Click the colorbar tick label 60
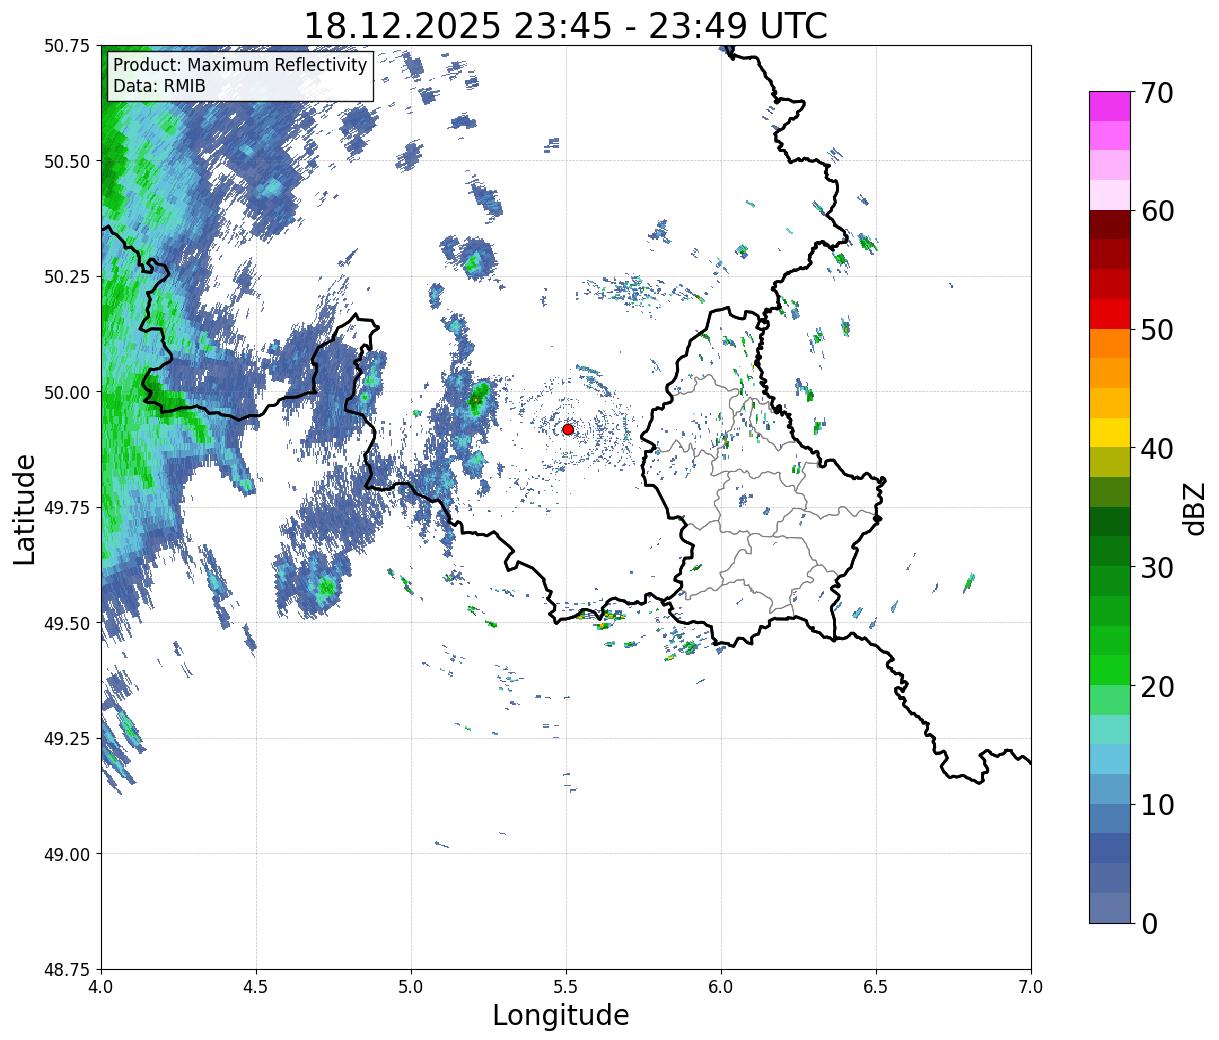The width and height of the screenshot is (1219, 1040). click(x=1157, y=211)
